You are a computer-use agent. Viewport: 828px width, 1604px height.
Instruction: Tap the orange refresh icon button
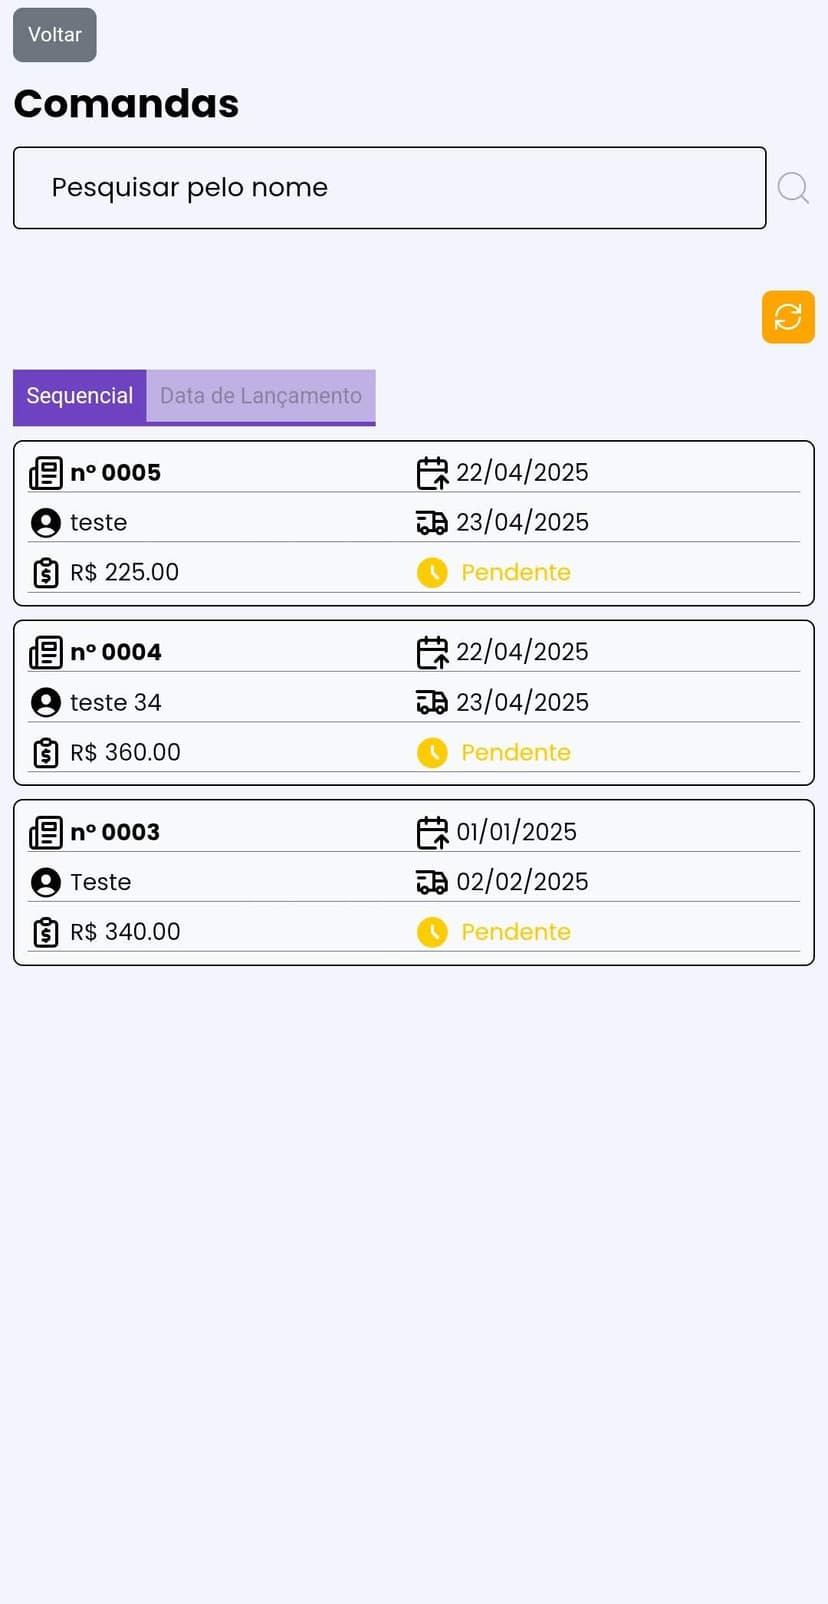(788, 317)
